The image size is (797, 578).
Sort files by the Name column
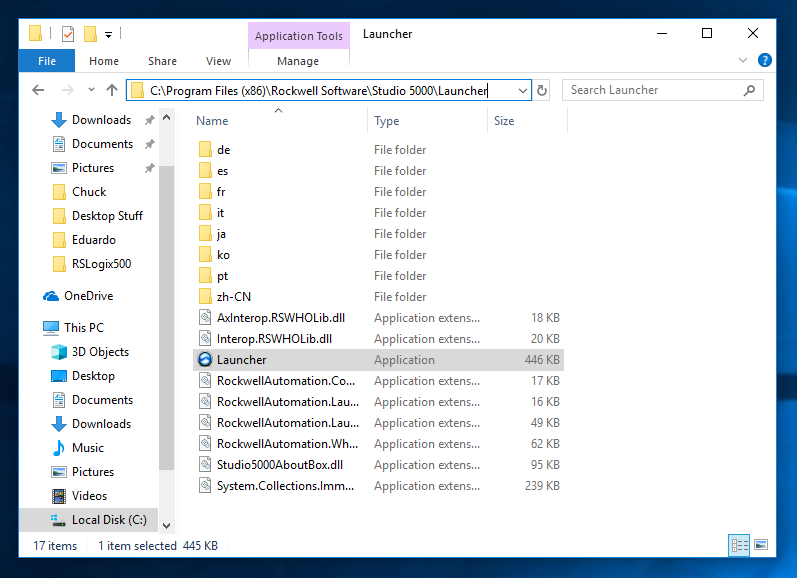[212, 121]
